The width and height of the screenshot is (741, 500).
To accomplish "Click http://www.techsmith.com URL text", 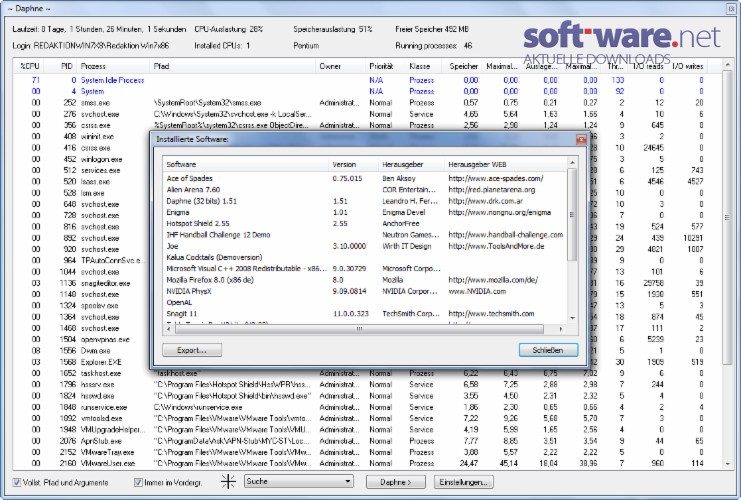I will 491,313.
